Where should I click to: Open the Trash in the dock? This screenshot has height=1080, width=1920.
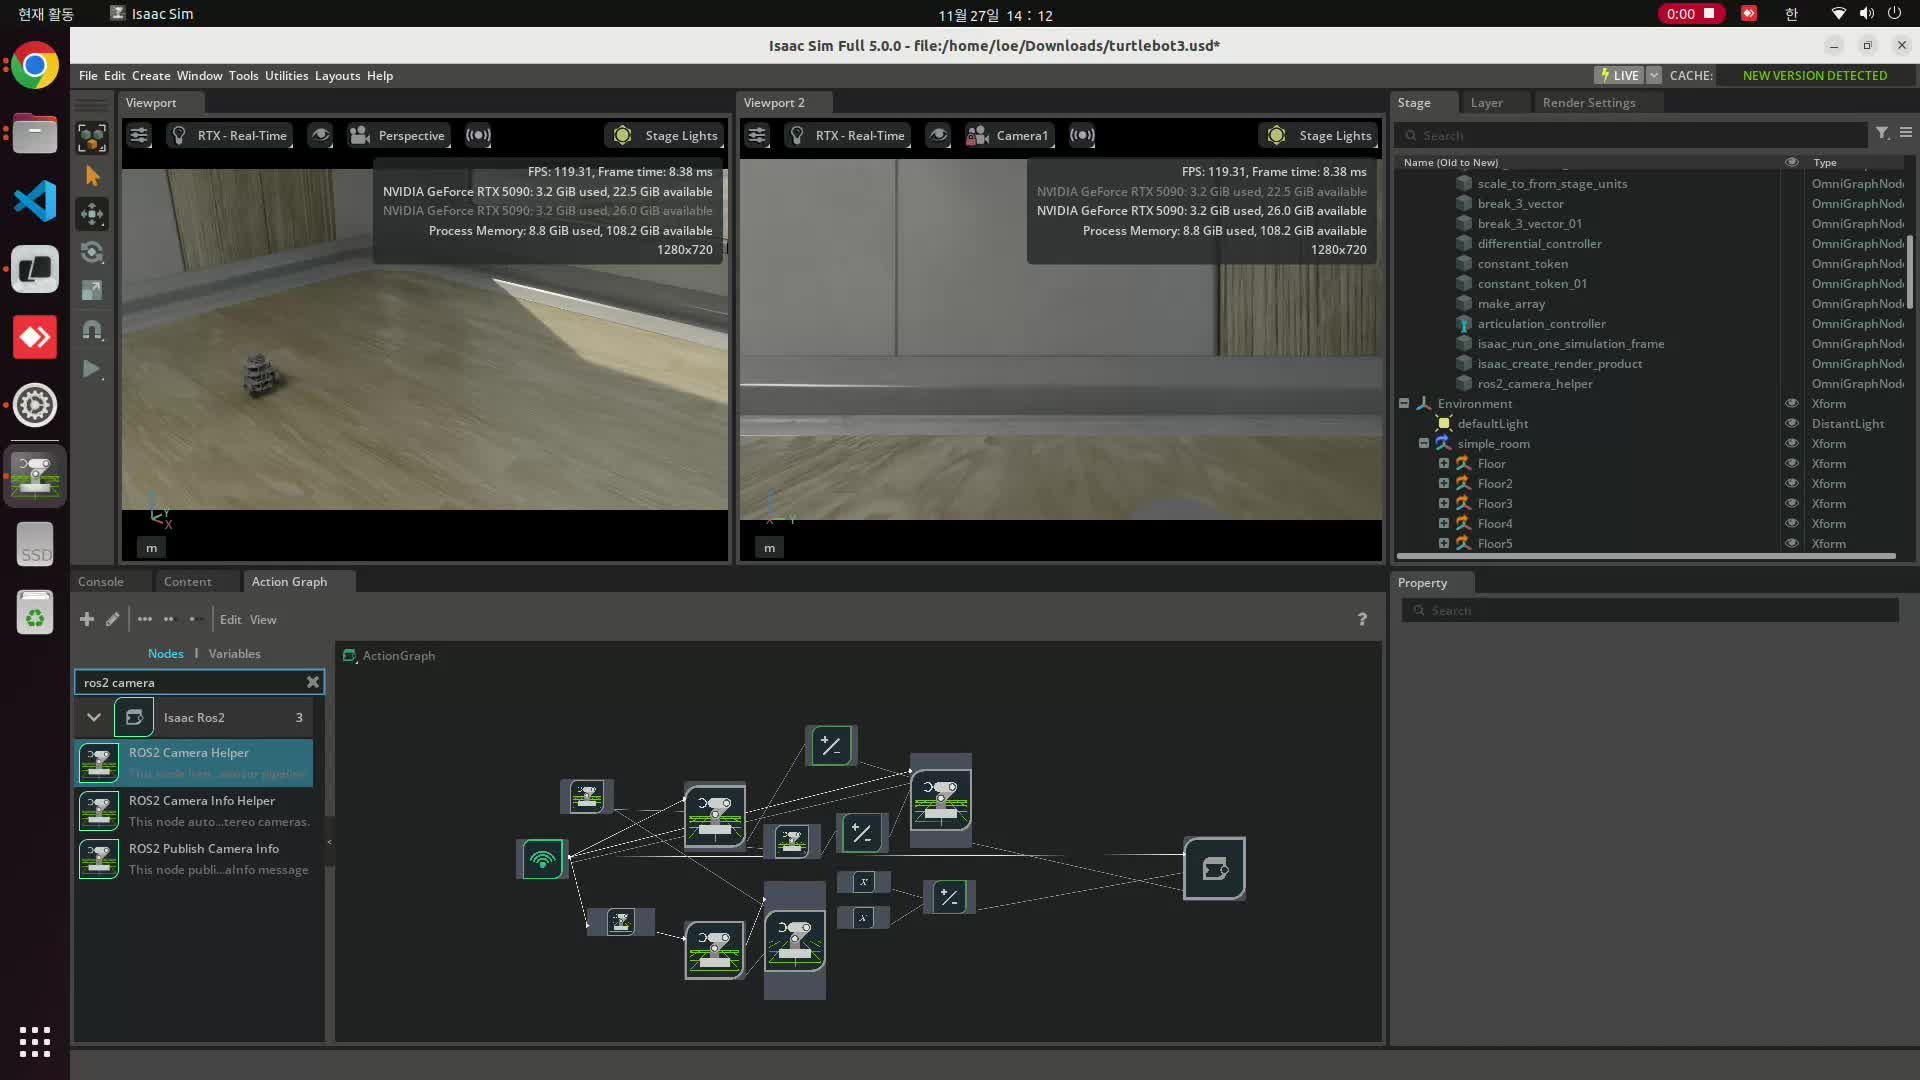(35, 612)
